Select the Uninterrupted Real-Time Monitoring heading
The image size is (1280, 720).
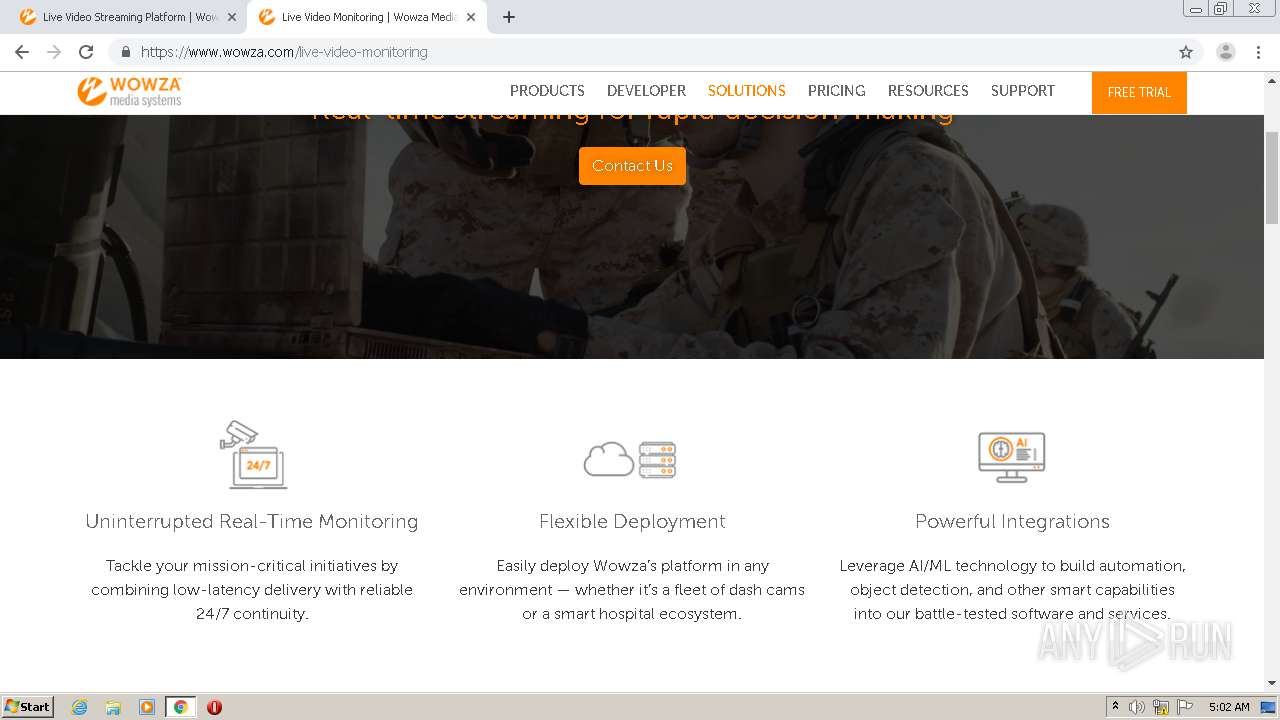point(252,521)
